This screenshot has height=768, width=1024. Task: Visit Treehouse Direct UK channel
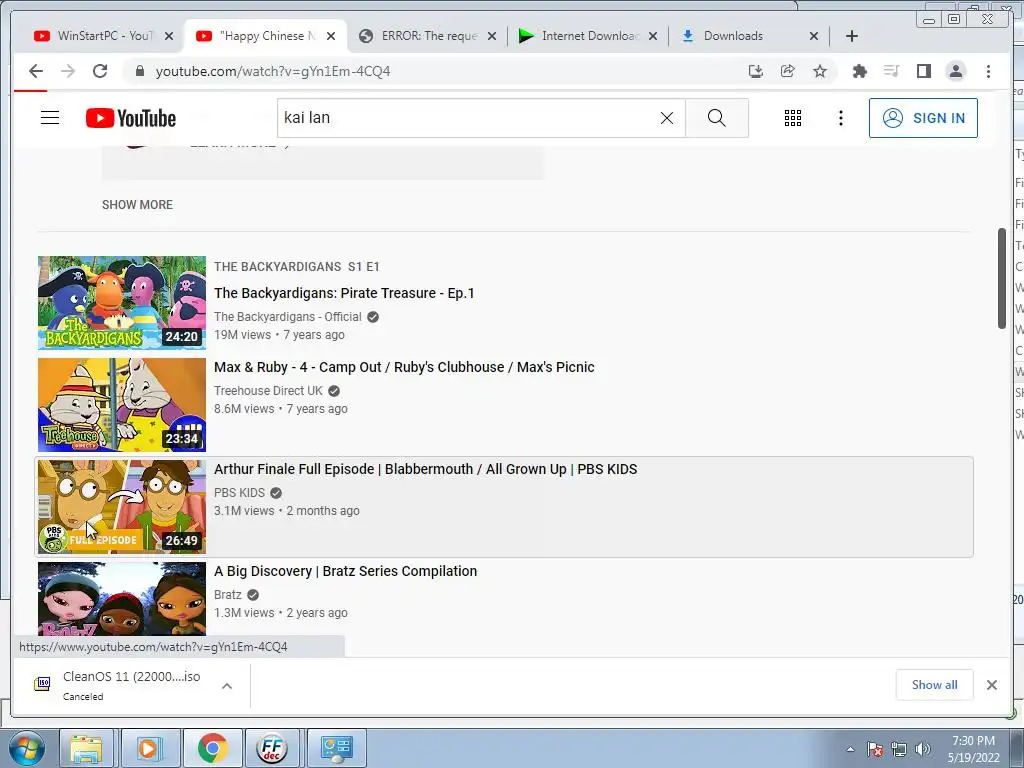[268, 391]
